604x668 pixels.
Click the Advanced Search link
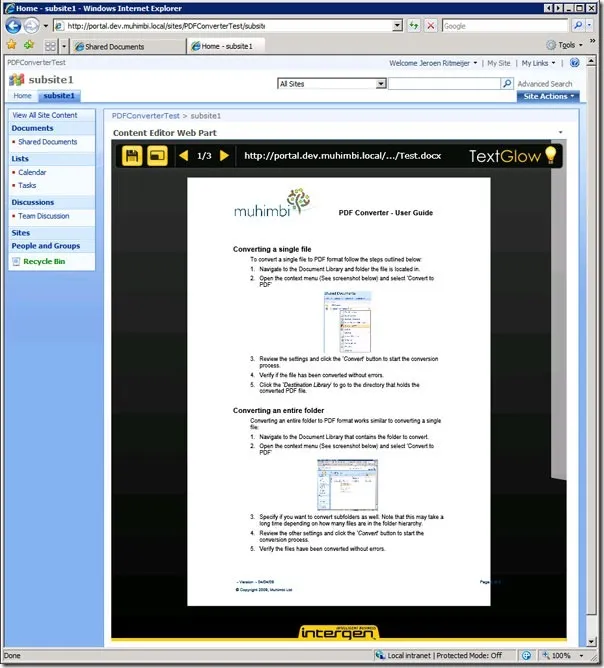(x=545, y=84)
